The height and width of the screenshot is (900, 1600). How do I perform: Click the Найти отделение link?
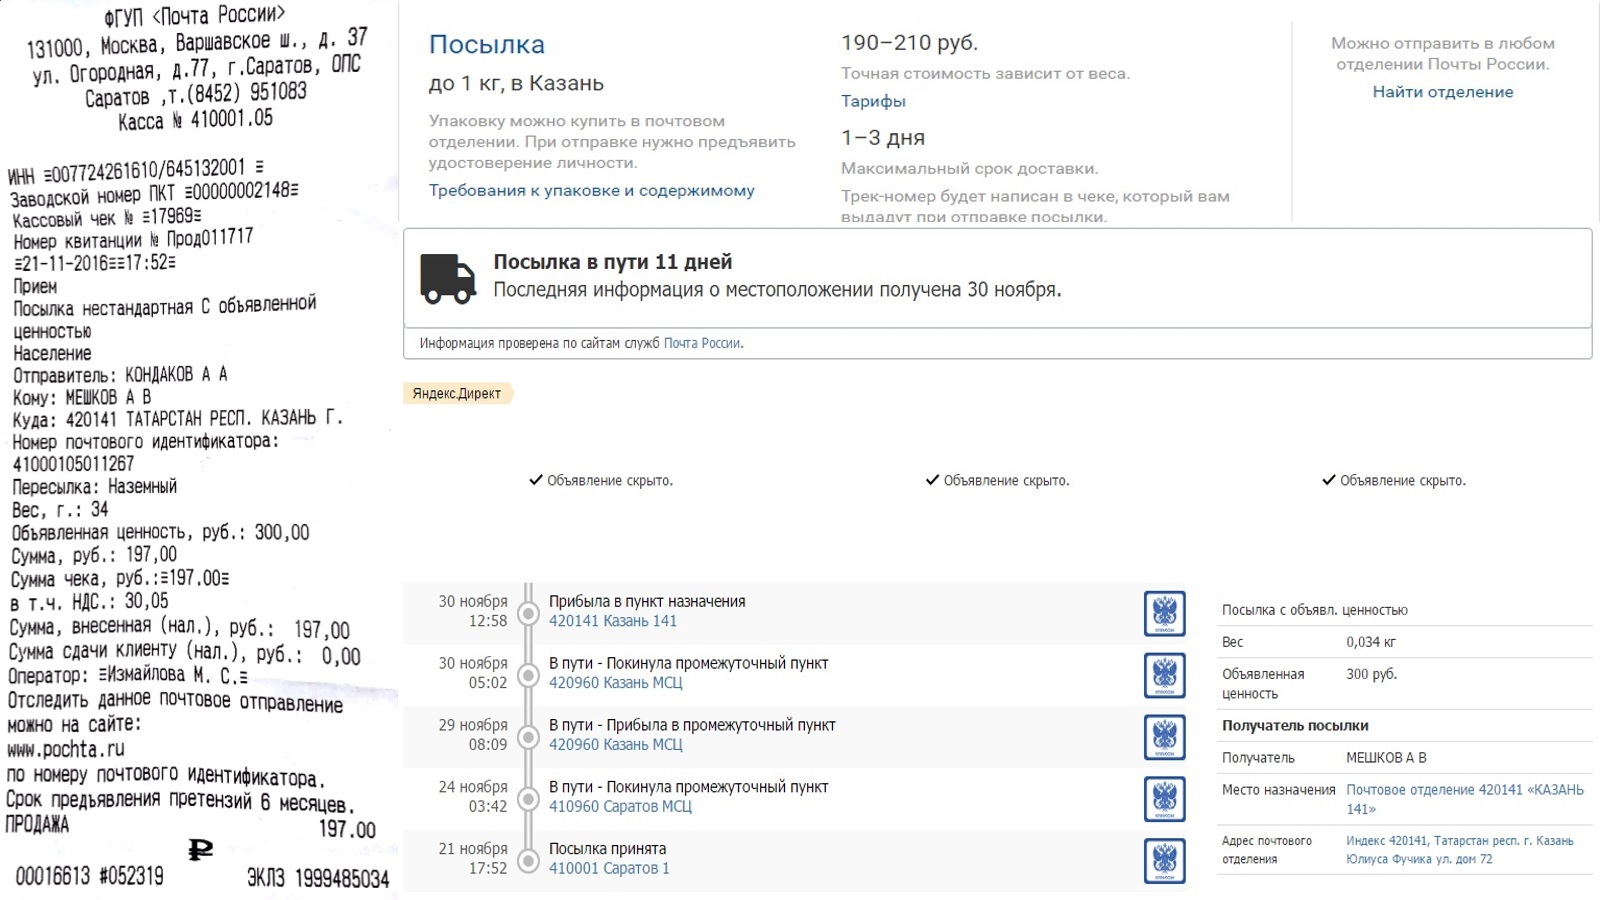1442,92
